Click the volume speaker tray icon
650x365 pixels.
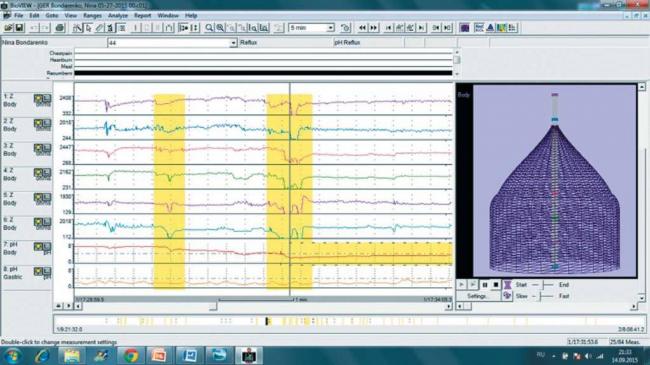[x=588, y=356]
